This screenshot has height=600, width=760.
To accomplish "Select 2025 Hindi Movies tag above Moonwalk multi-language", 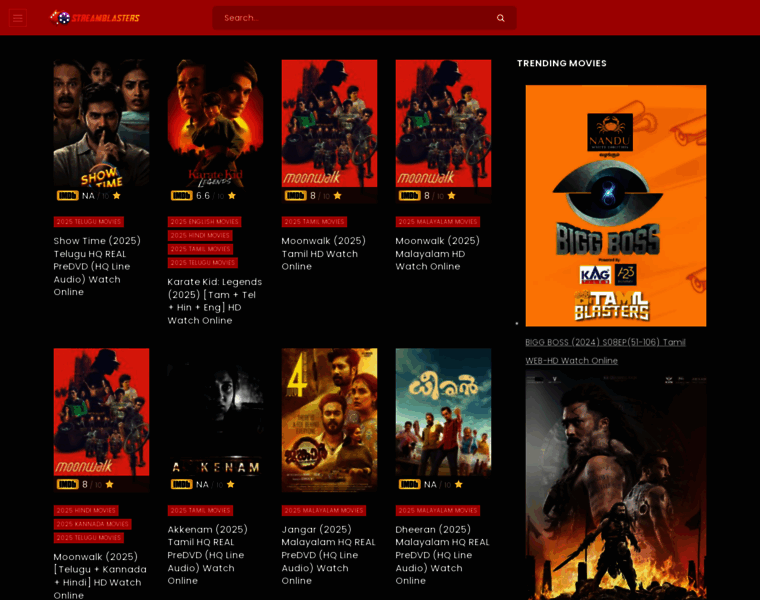I will 86,510.
